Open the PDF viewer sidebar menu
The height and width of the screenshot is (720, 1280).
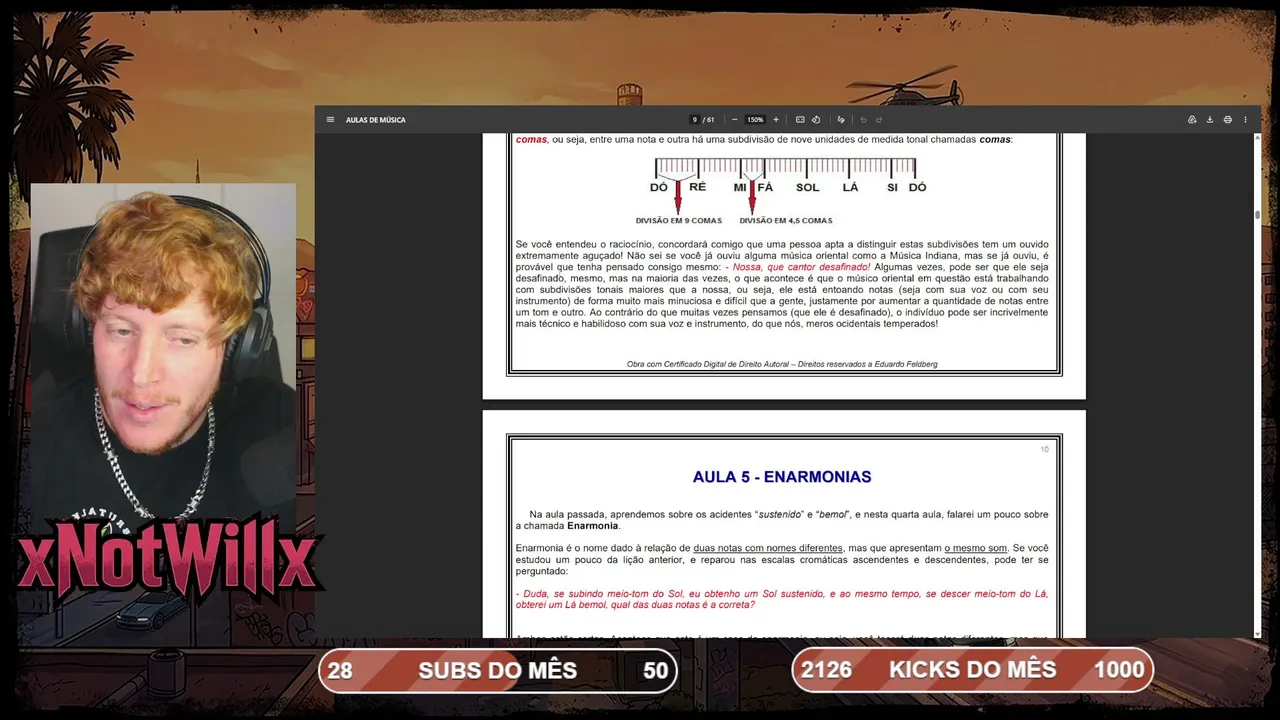click(330, 120)
